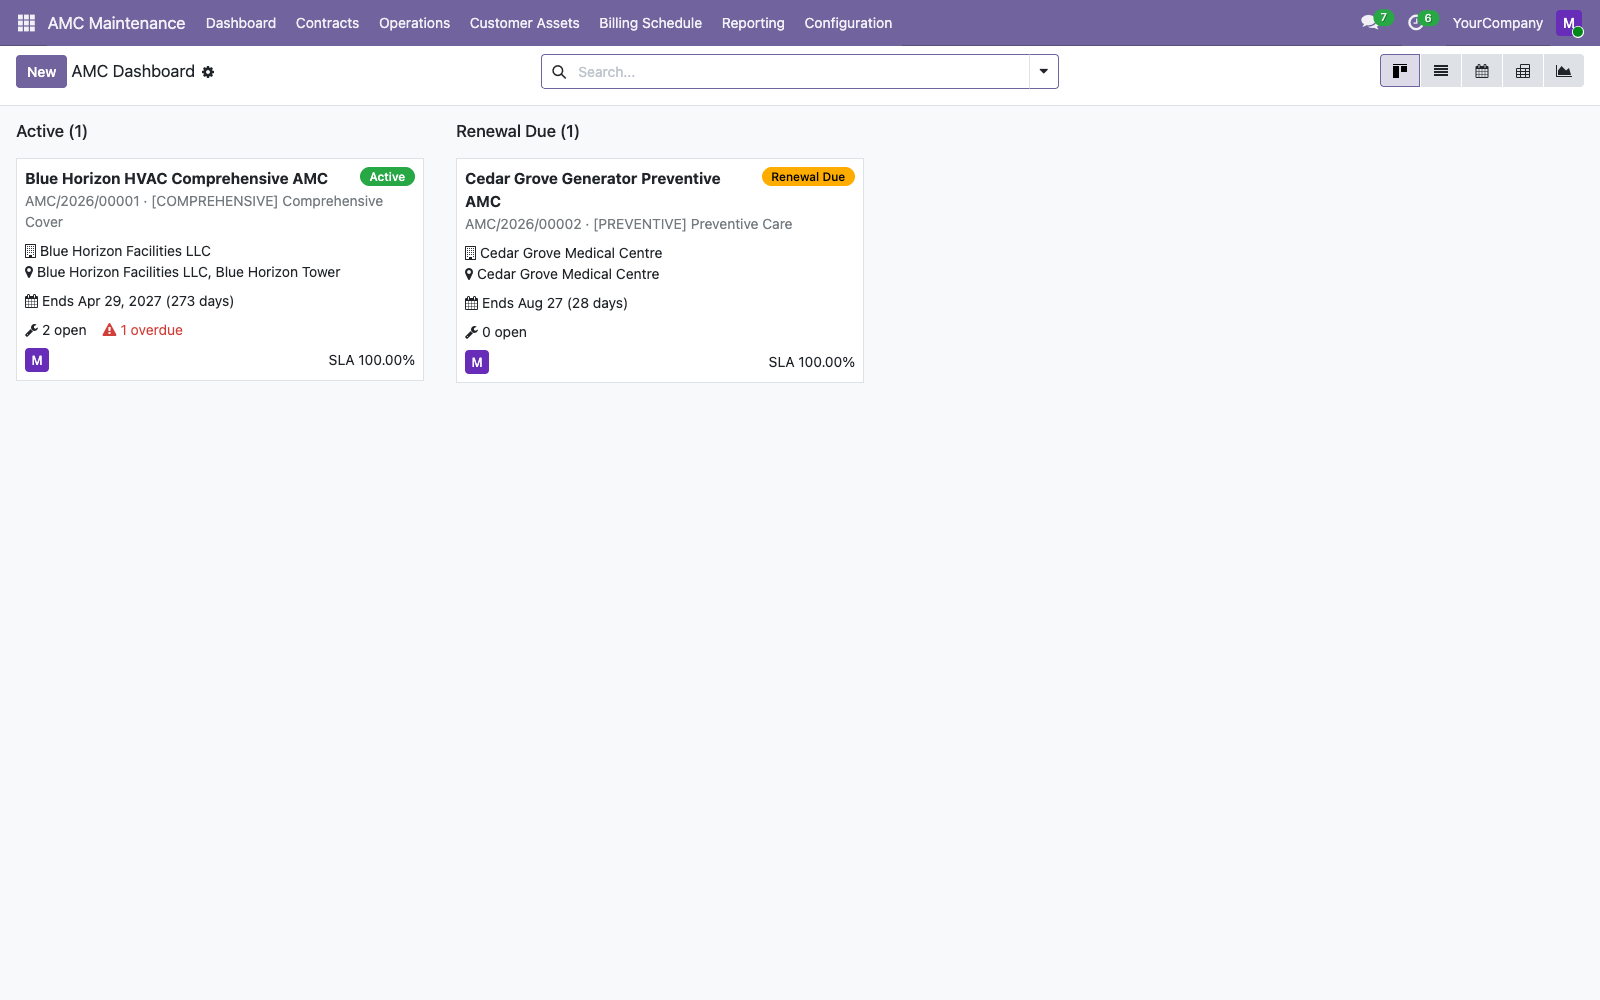Screen dimensions: 1600x1000
Task: Switch to calendar view
Action: point(1482,71)
